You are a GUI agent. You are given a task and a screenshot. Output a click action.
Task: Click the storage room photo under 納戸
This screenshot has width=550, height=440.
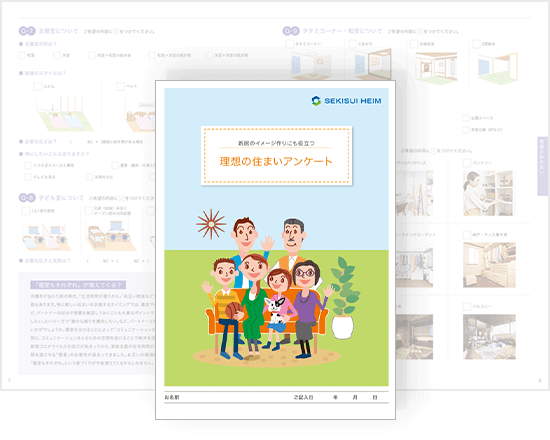[489, 265]
